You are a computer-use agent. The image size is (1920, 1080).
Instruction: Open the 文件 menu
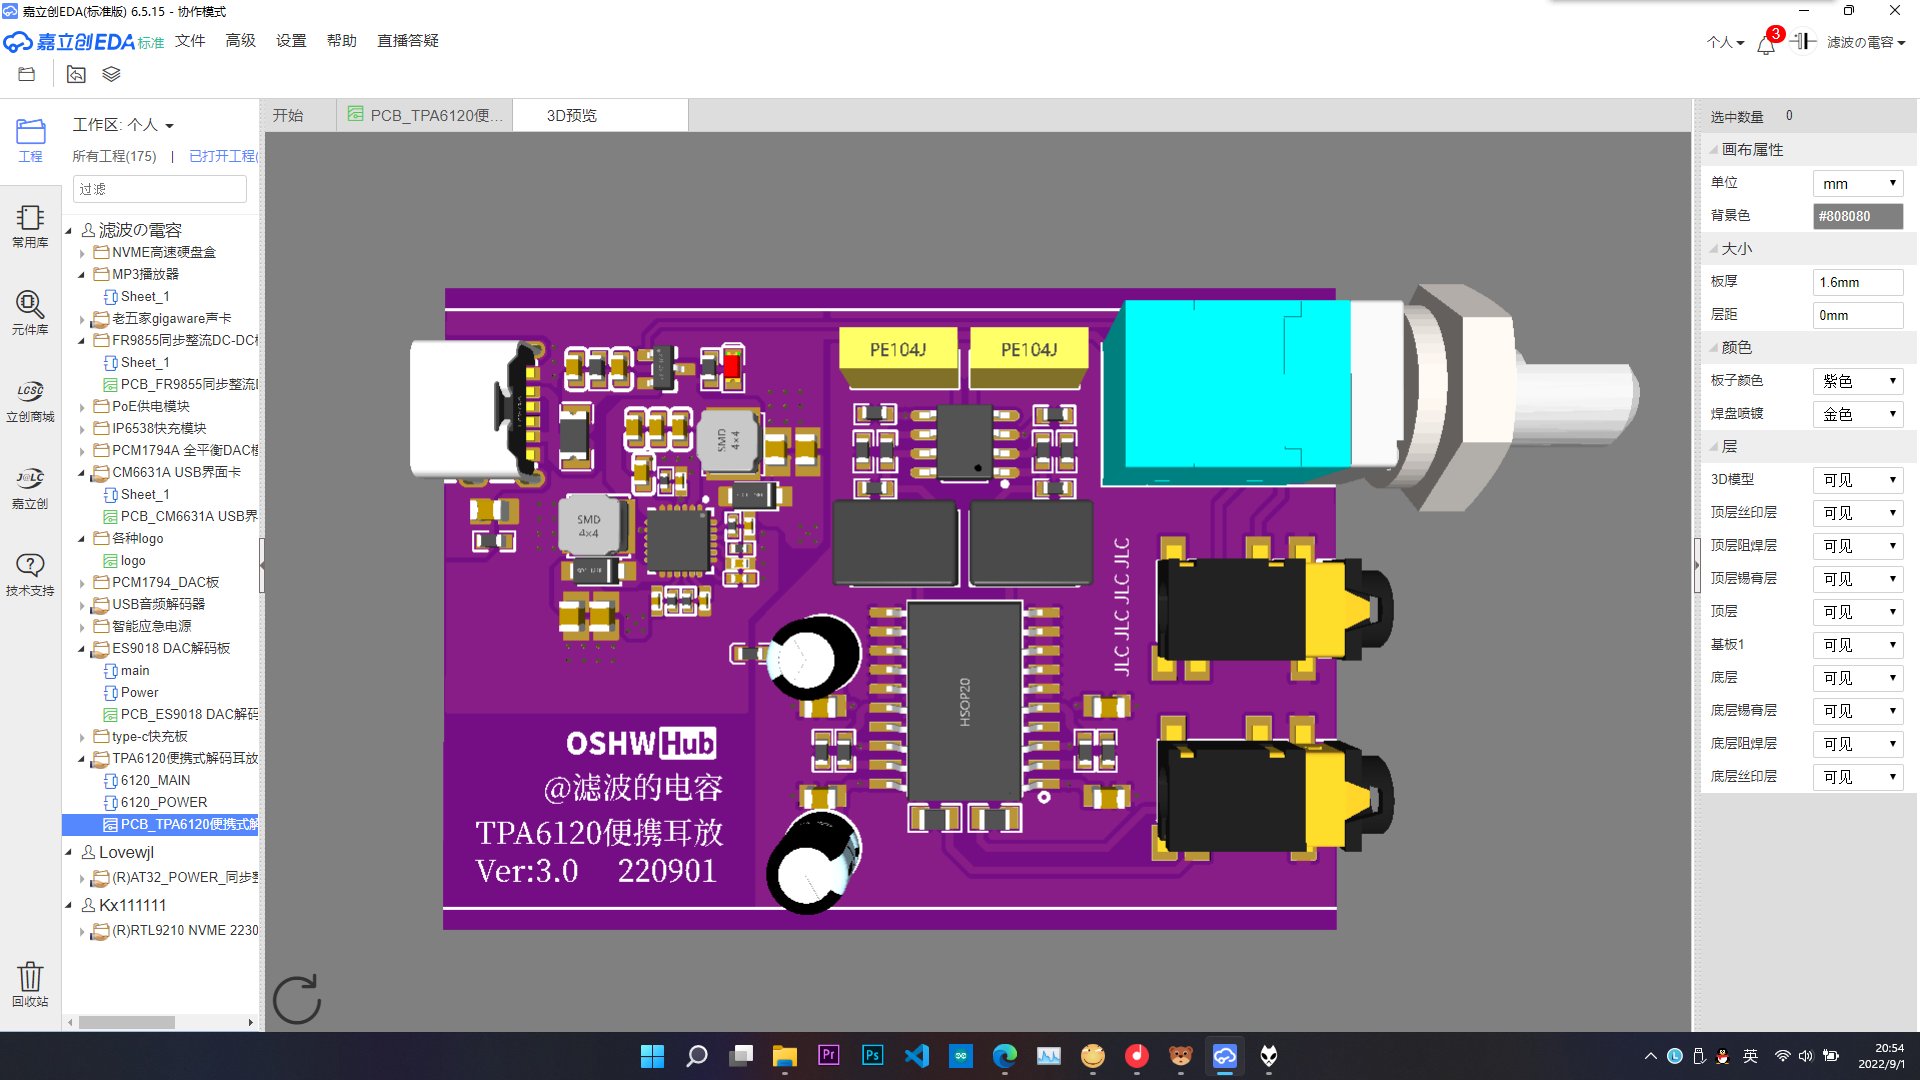190,41
